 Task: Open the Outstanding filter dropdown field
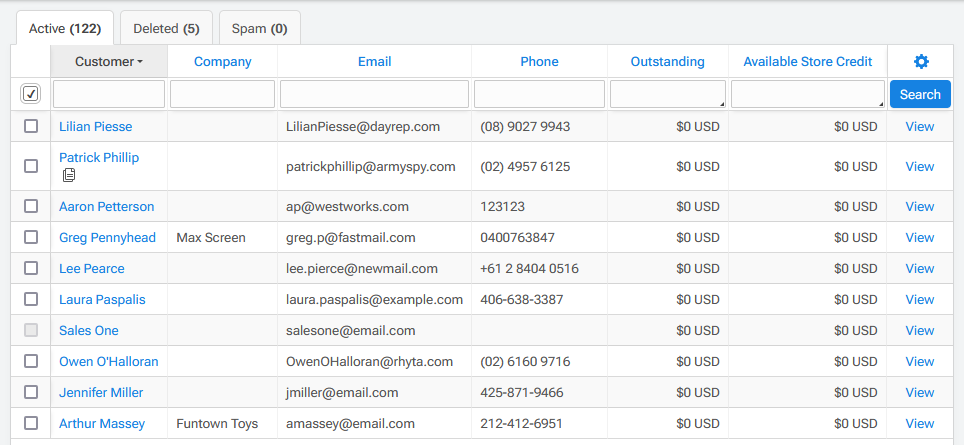point(668,94)
